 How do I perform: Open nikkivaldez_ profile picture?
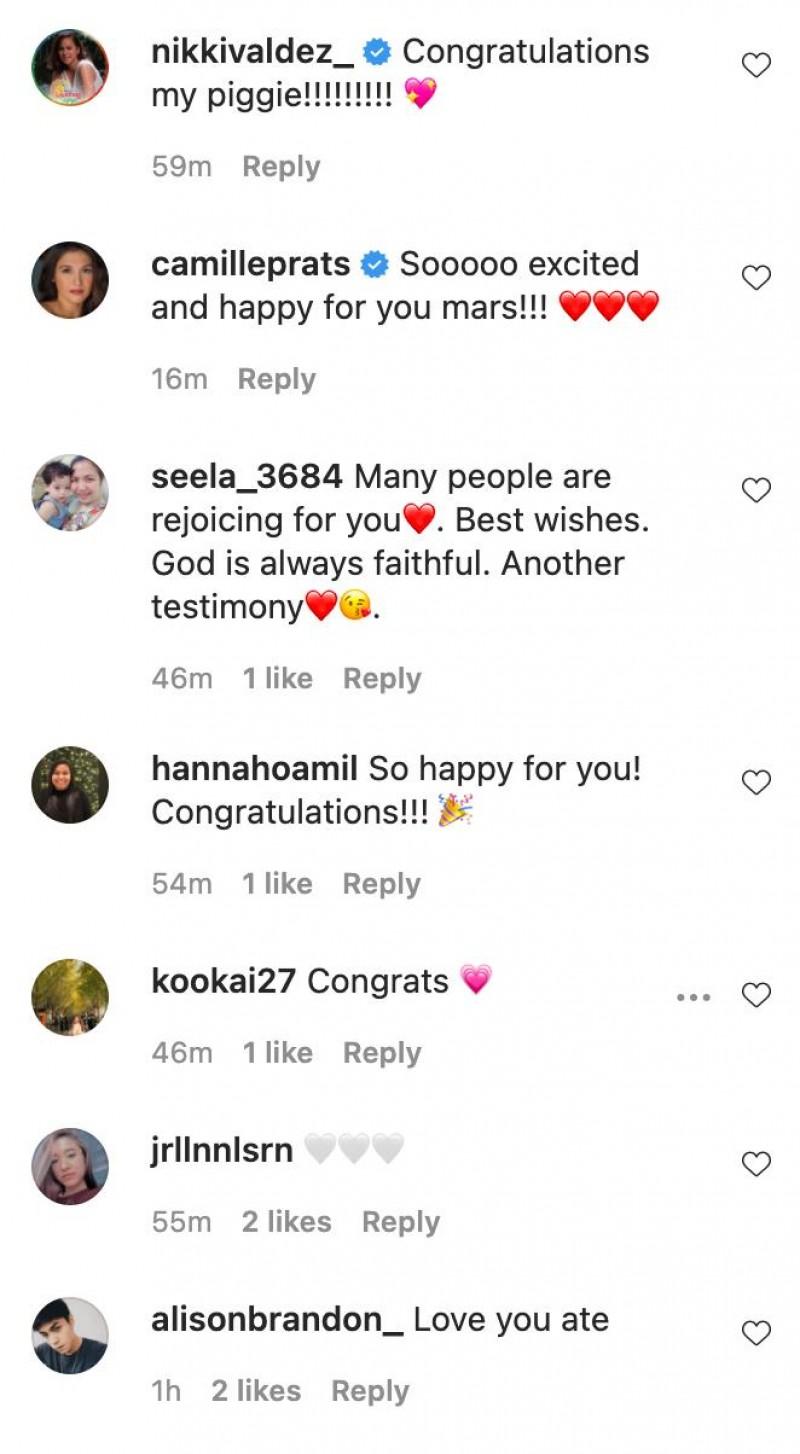click(x=70, y=68)
